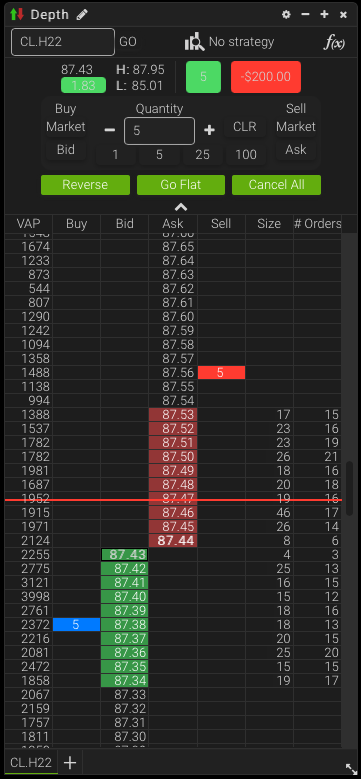Click the strategy chart icon

(194, 42)
